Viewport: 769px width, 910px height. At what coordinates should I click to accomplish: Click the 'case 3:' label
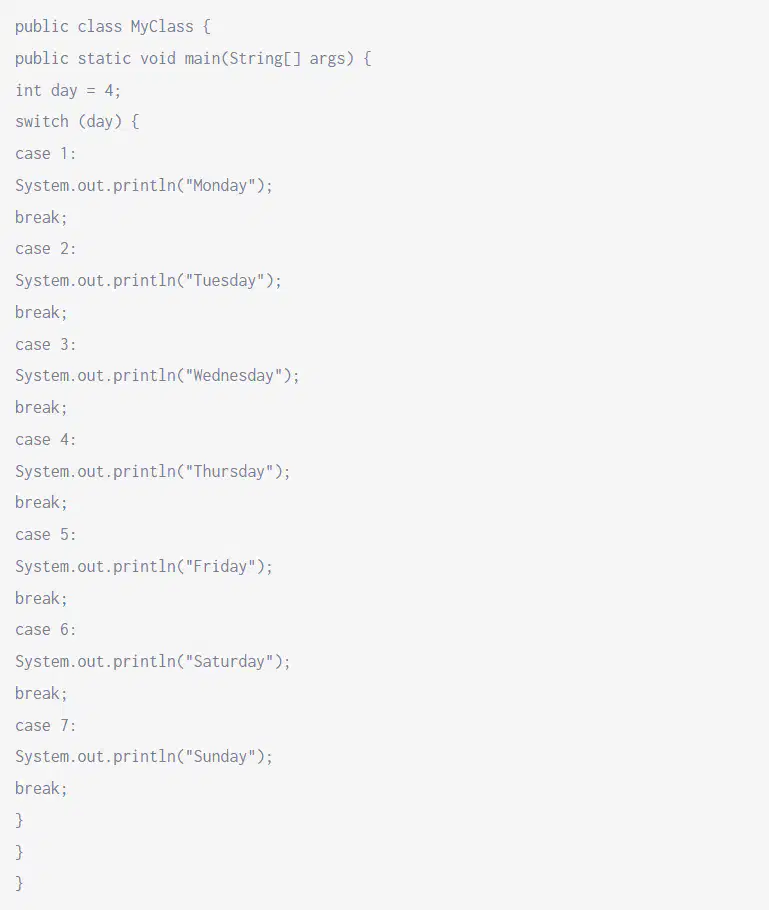click(46, 345)
